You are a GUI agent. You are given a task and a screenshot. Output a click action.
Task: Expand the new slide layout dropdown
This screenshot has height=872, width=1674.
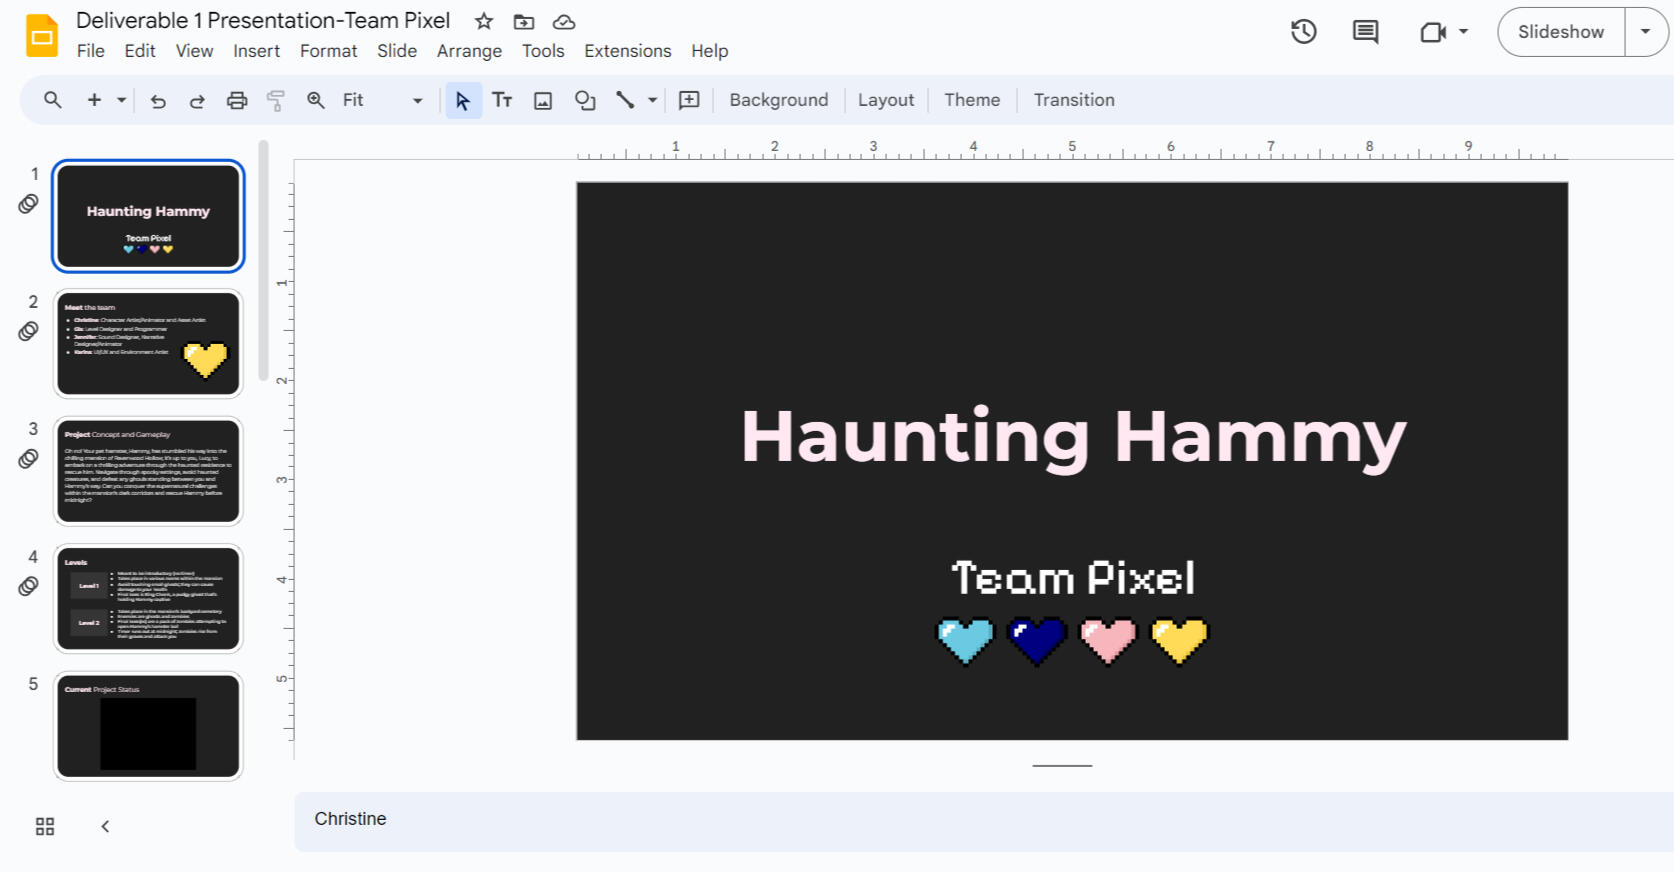click(121, 100)
